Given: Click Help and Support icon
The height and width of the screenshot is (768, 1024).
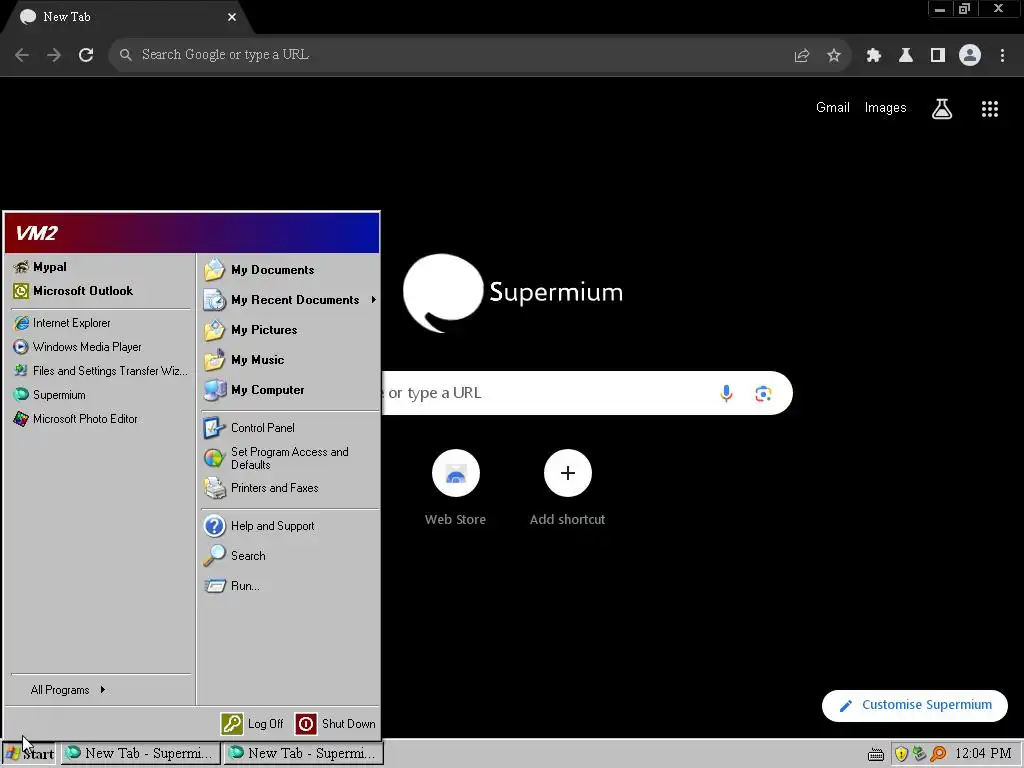Looking at the screenshot, I should click(x=214, y=526).
